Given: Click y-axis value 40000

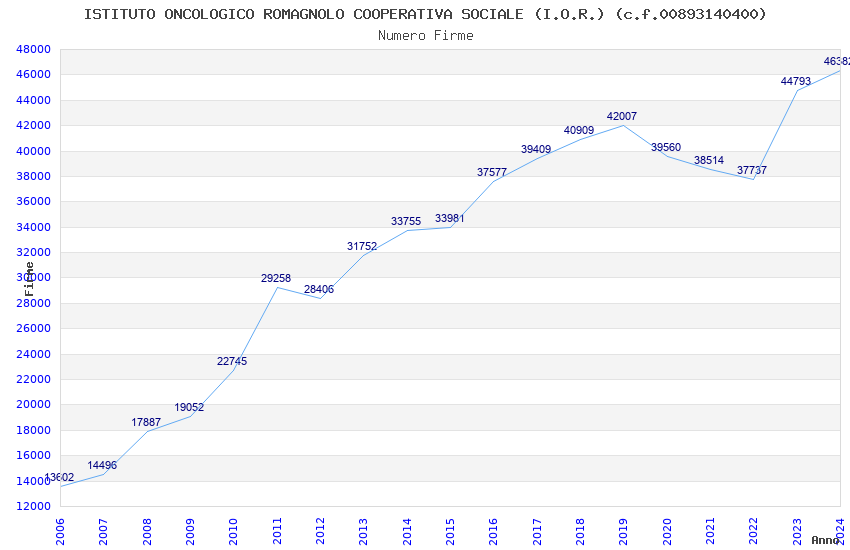Looking at the screenshot, I should [x=34, y=151].
